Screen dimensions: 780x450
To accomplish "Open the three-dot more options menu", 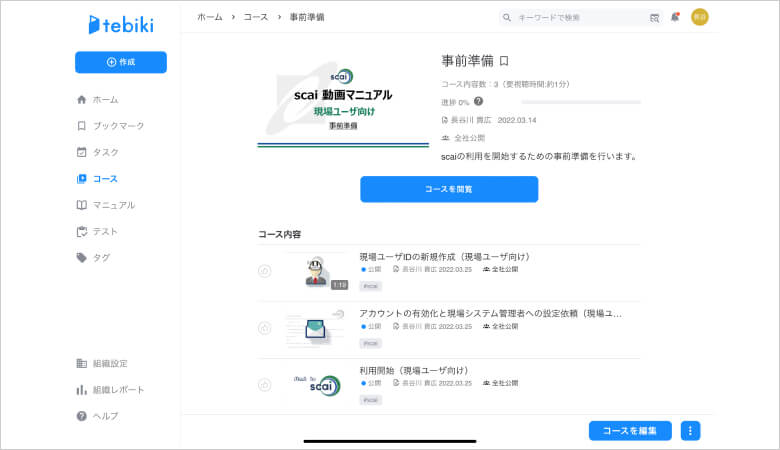I will (x=690, y=431).
